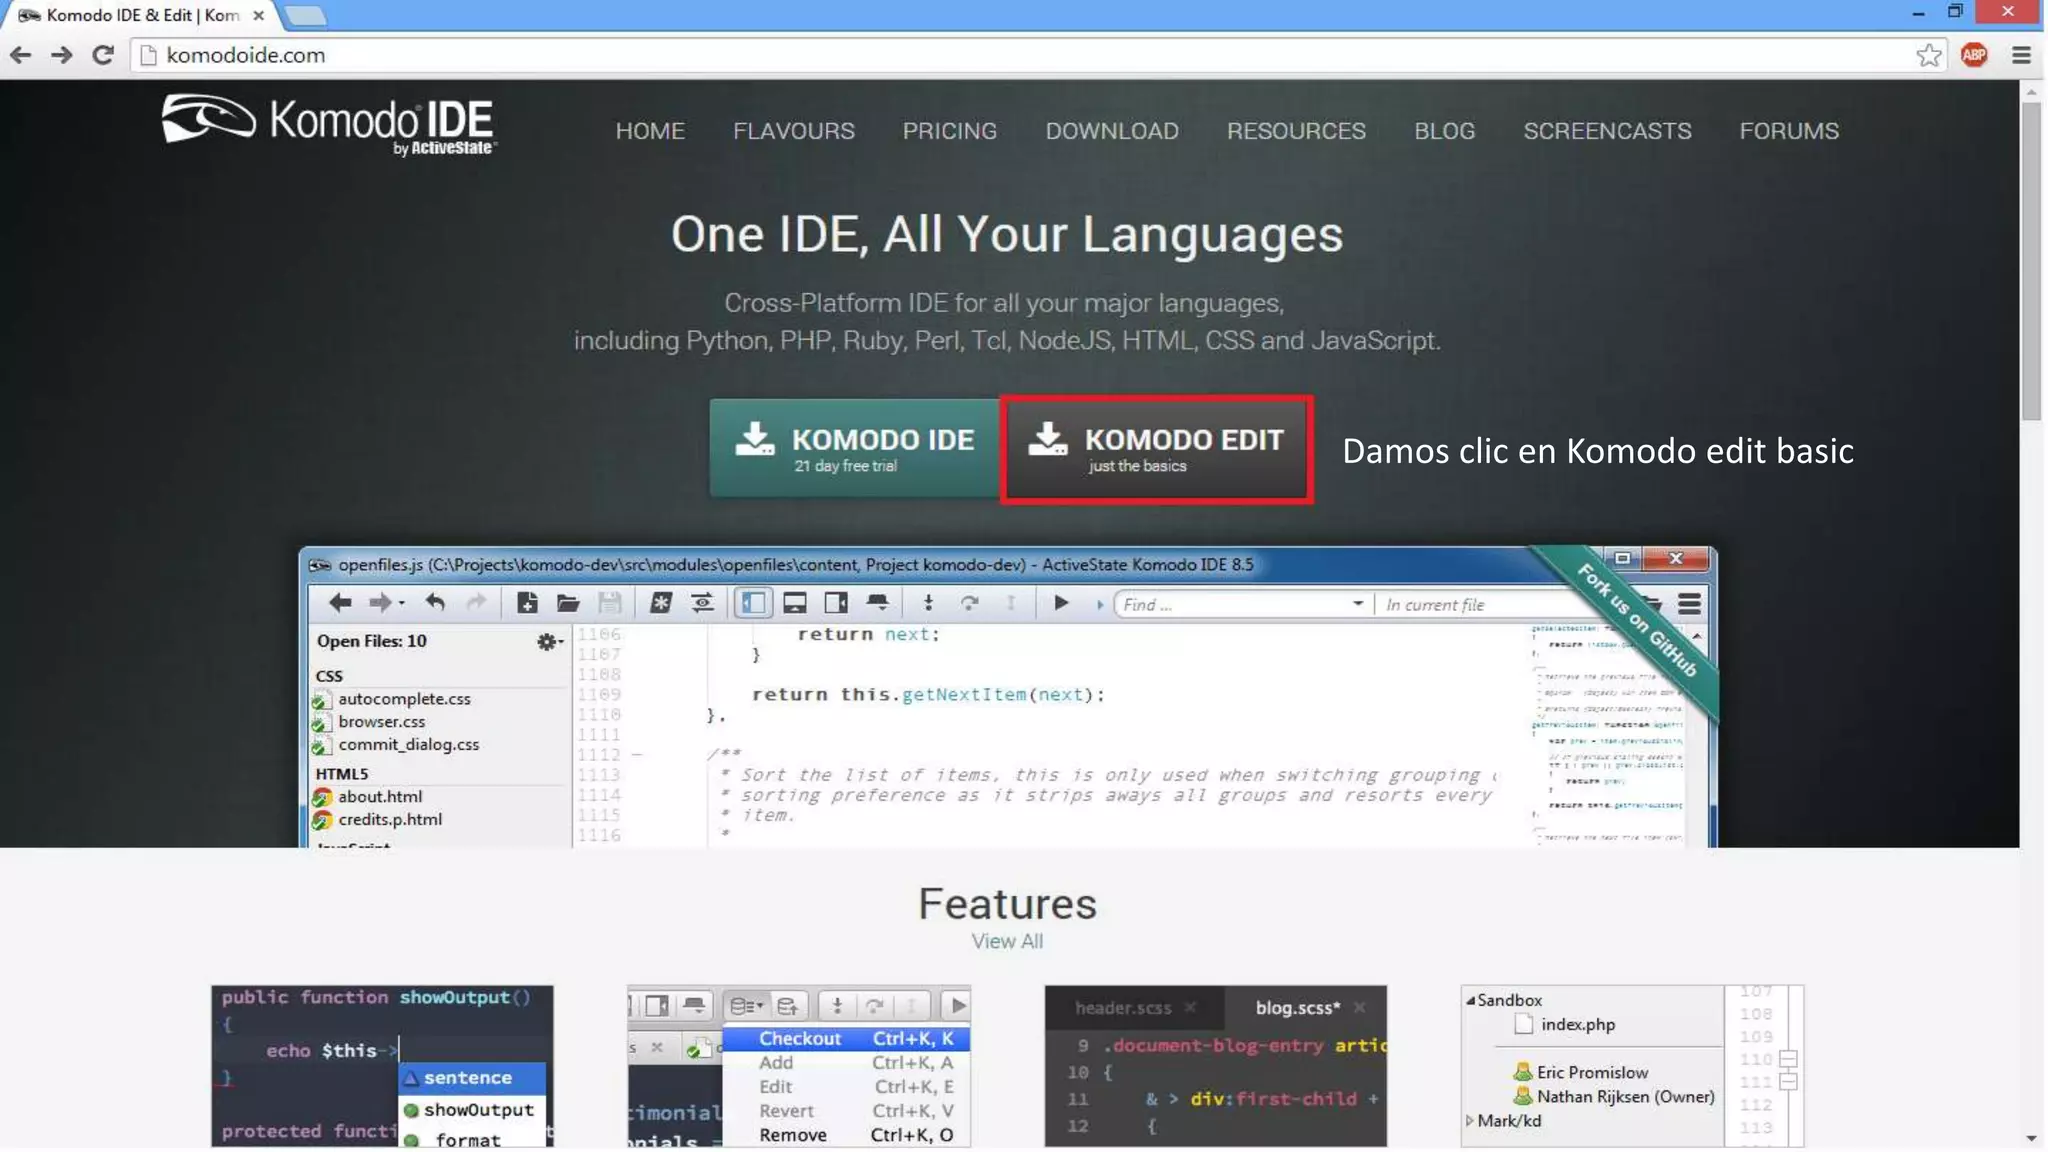Download Komodo IDE 21 day trial
The height and width of the screenshot is (1152, 2048).
(x=855, y=449)
